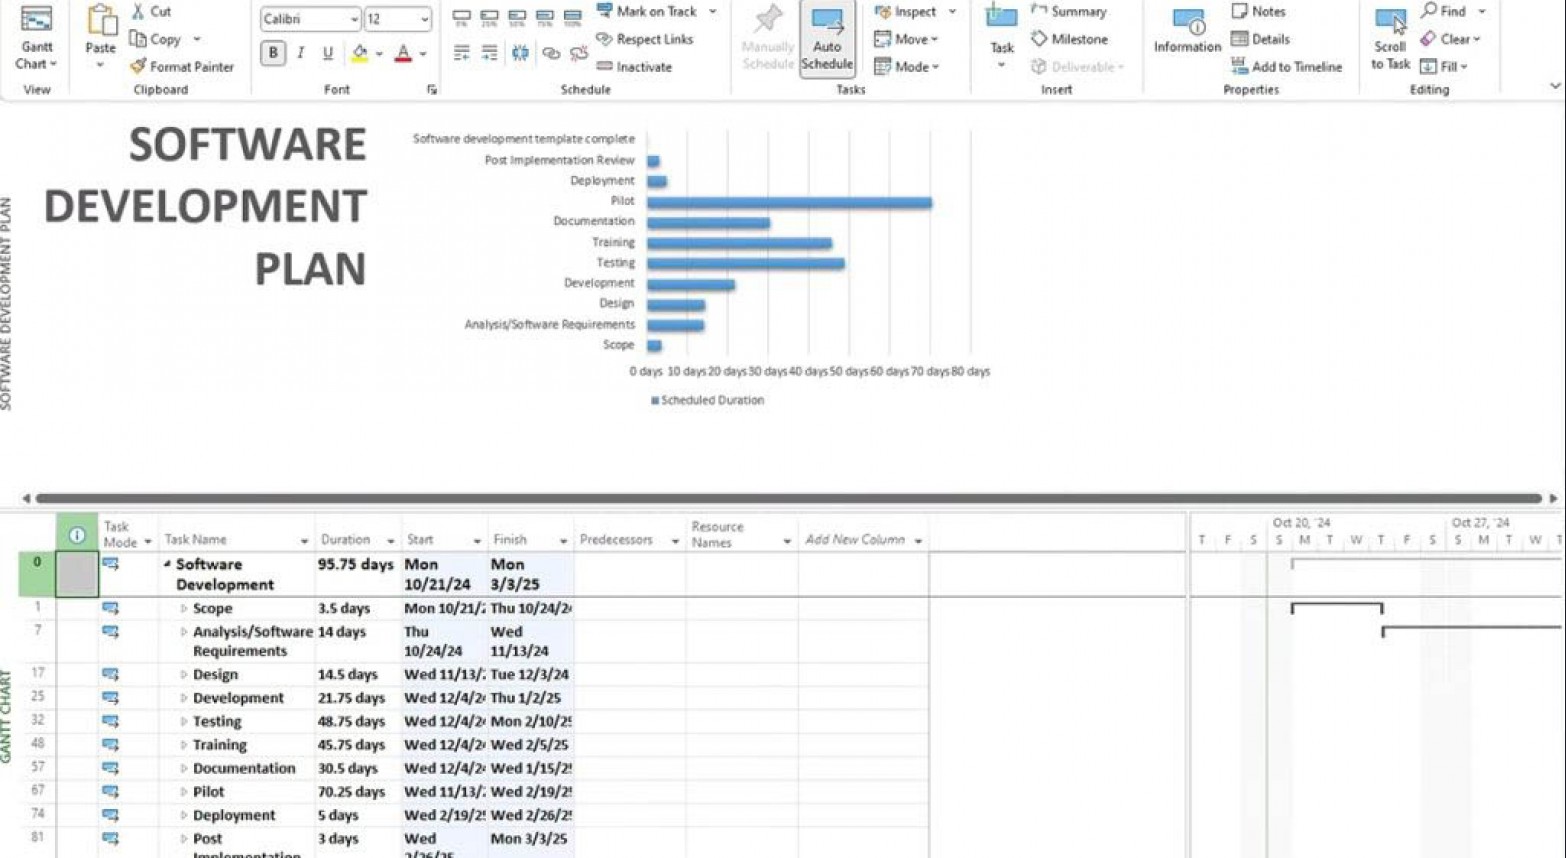Collapse the ribbon with the chevron
The image size is (1566, 858).
pyautogui.click(x=1555, y=86)
